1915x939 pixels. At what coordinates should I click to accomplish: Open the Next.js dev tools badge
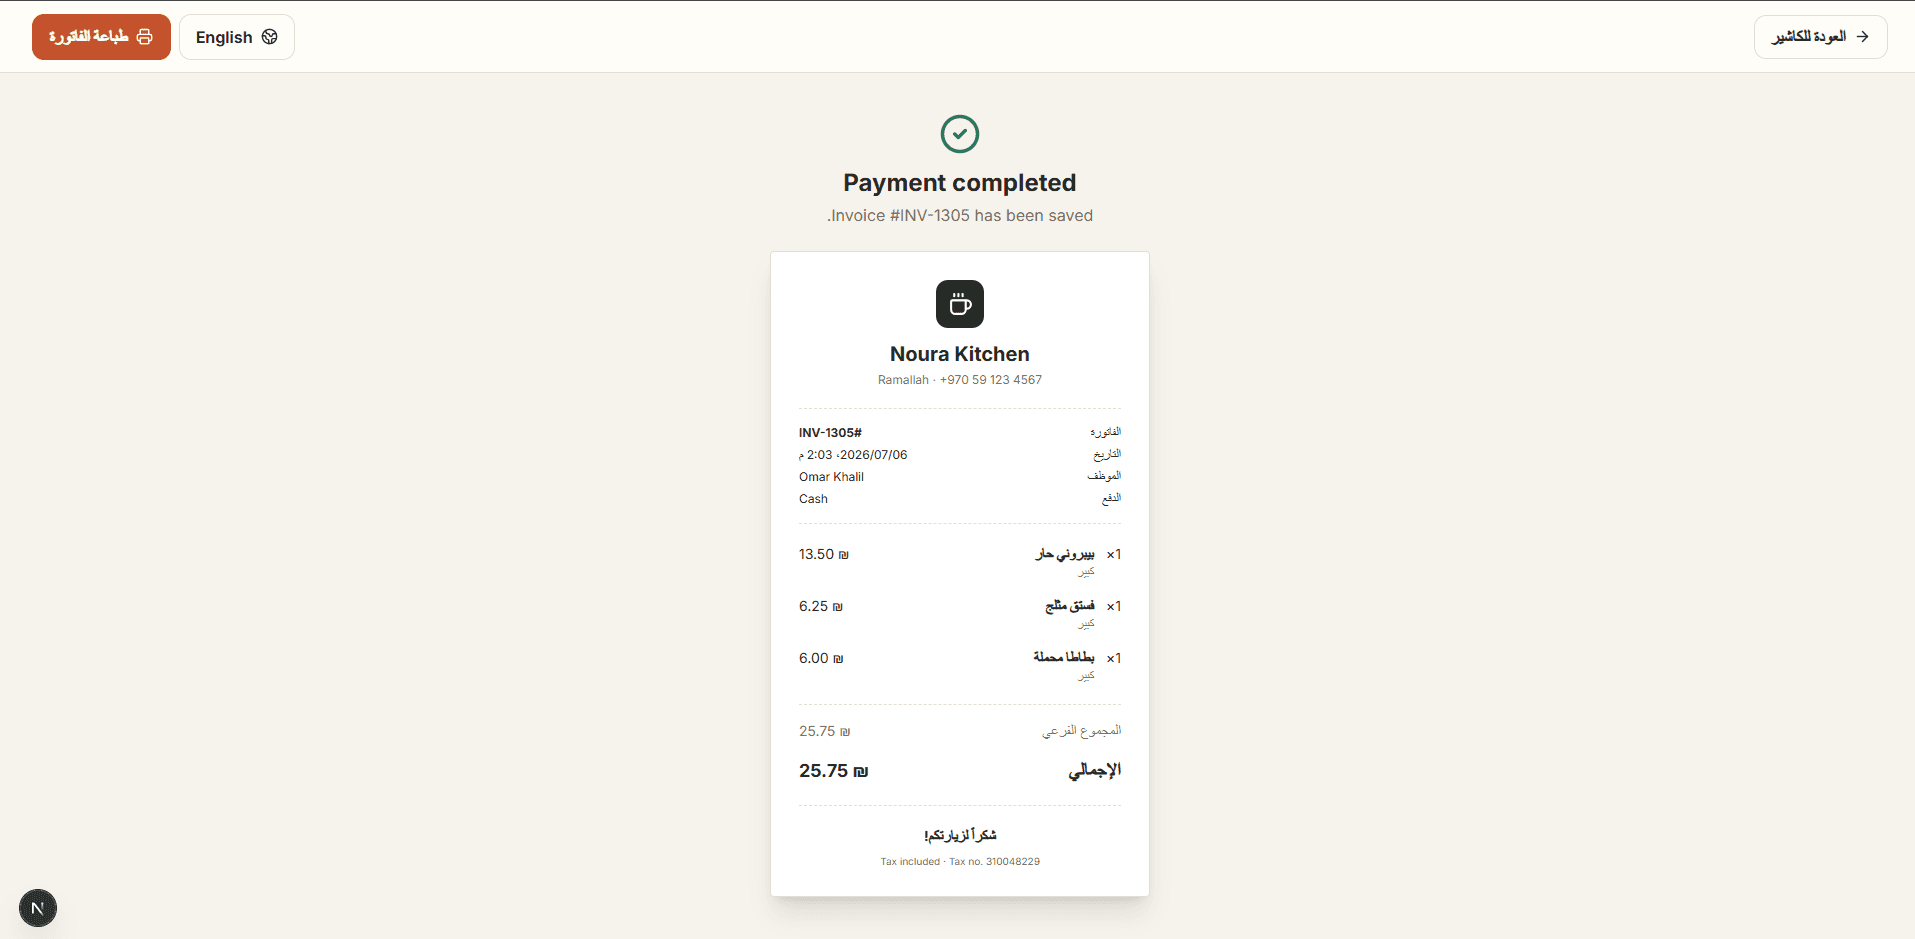coord(38,908)
